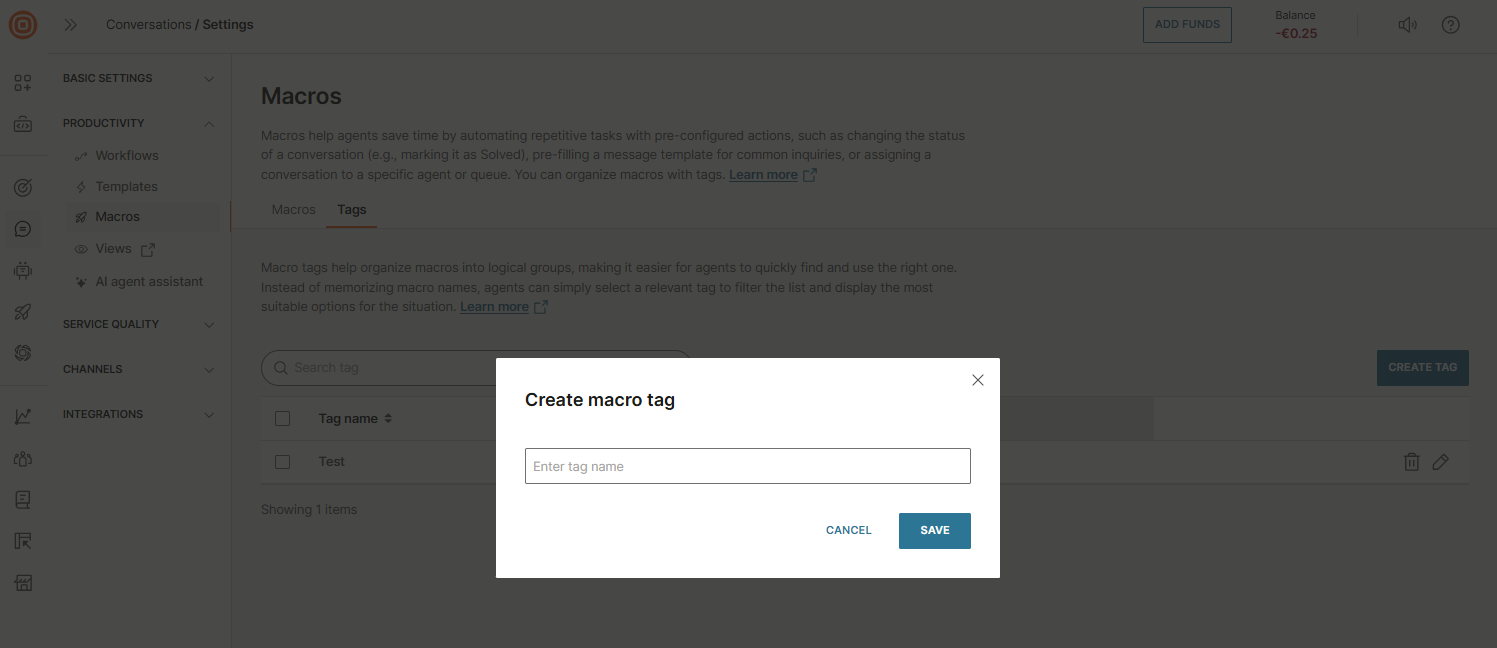
Task: Delete the Test tag with trash icon
Action: coord(1411,462)
